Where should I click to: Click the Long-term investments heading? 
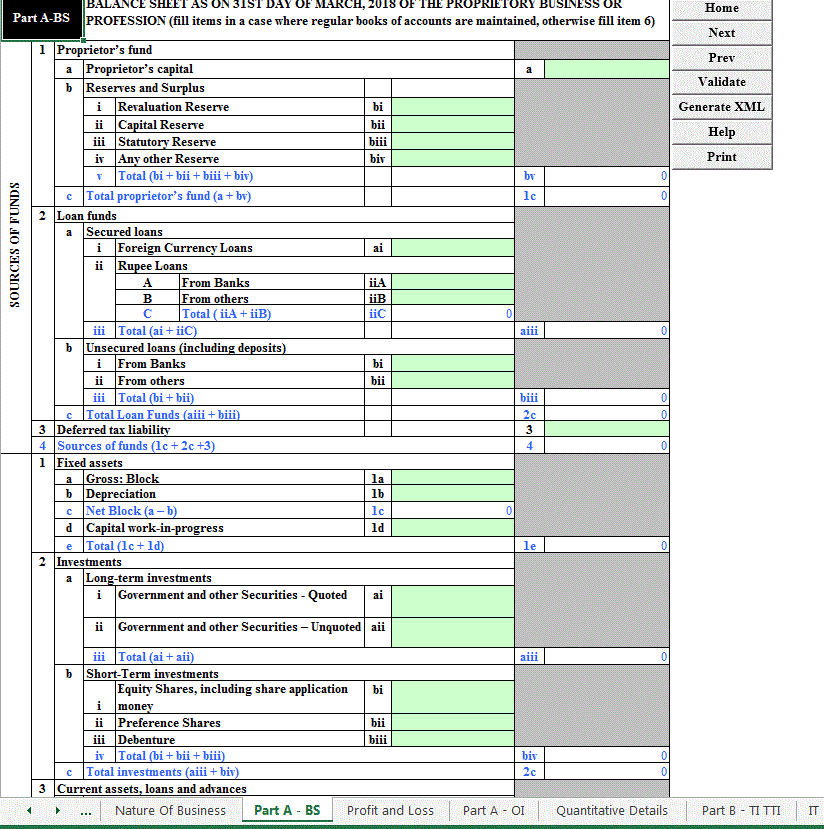(149, 578)
